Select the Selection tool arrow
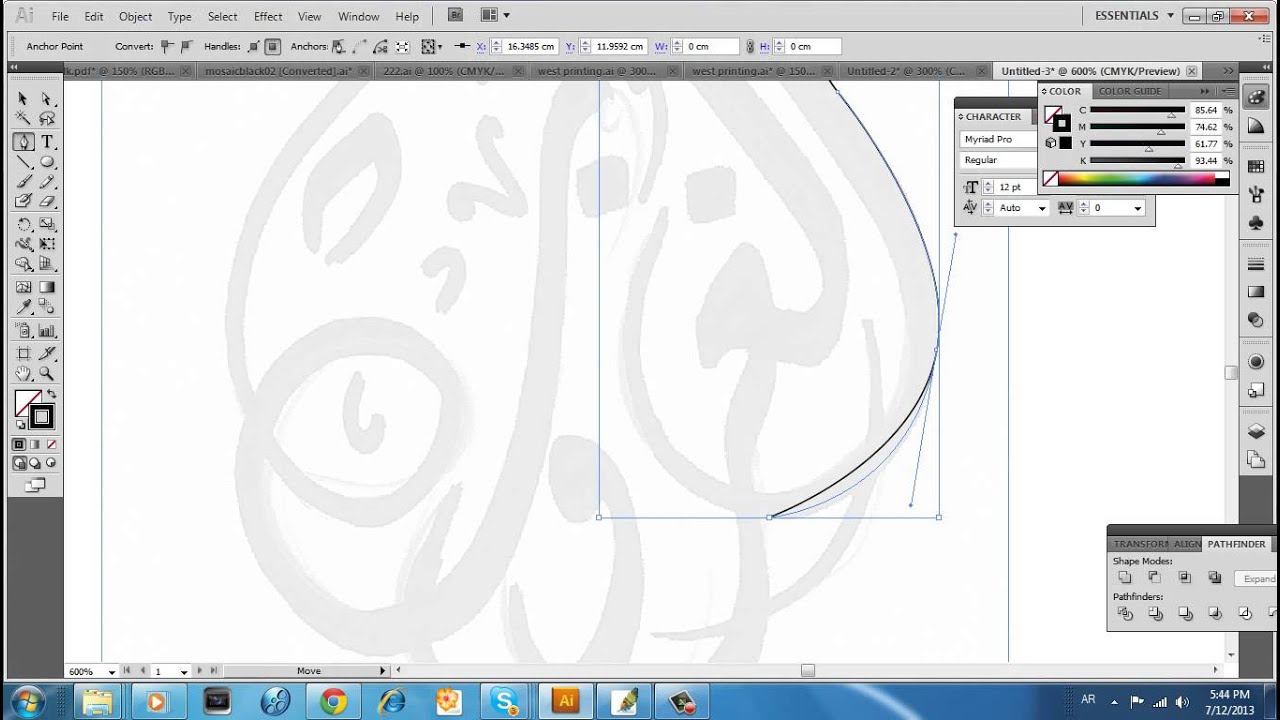This screenshot has height=720, width=1280. (23, 99)
